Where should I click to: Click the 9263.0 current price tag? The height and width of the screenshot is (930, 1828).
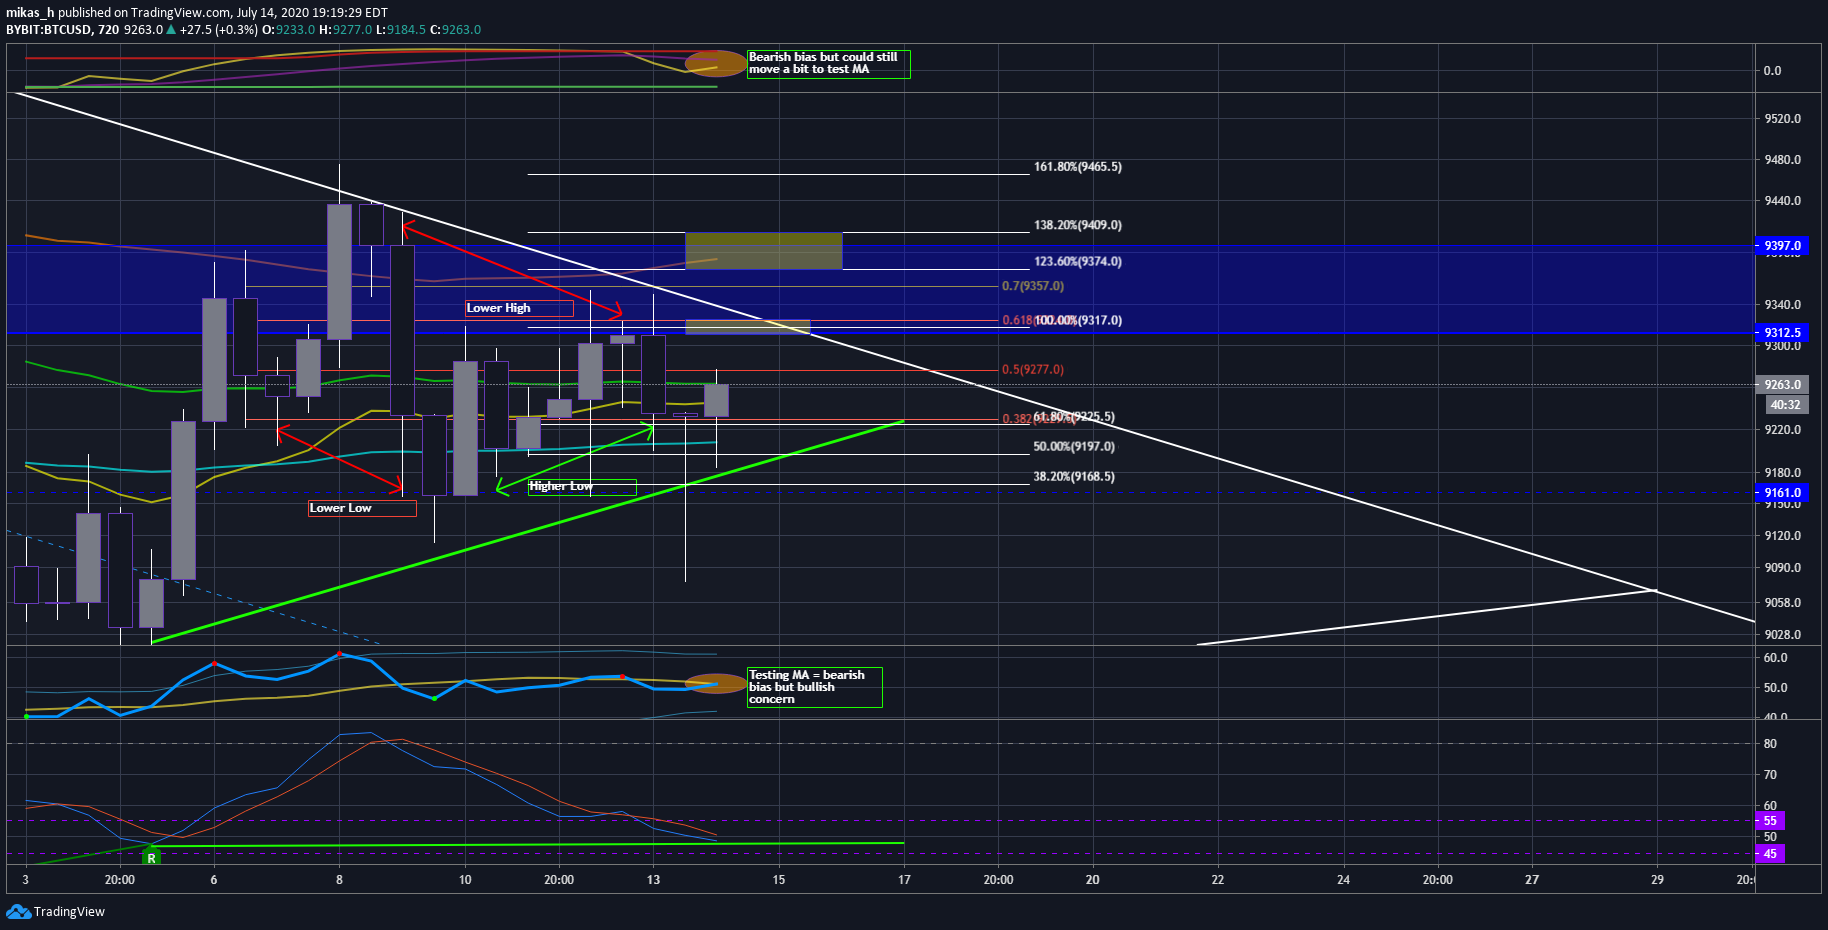click(x=1781, y=384)
